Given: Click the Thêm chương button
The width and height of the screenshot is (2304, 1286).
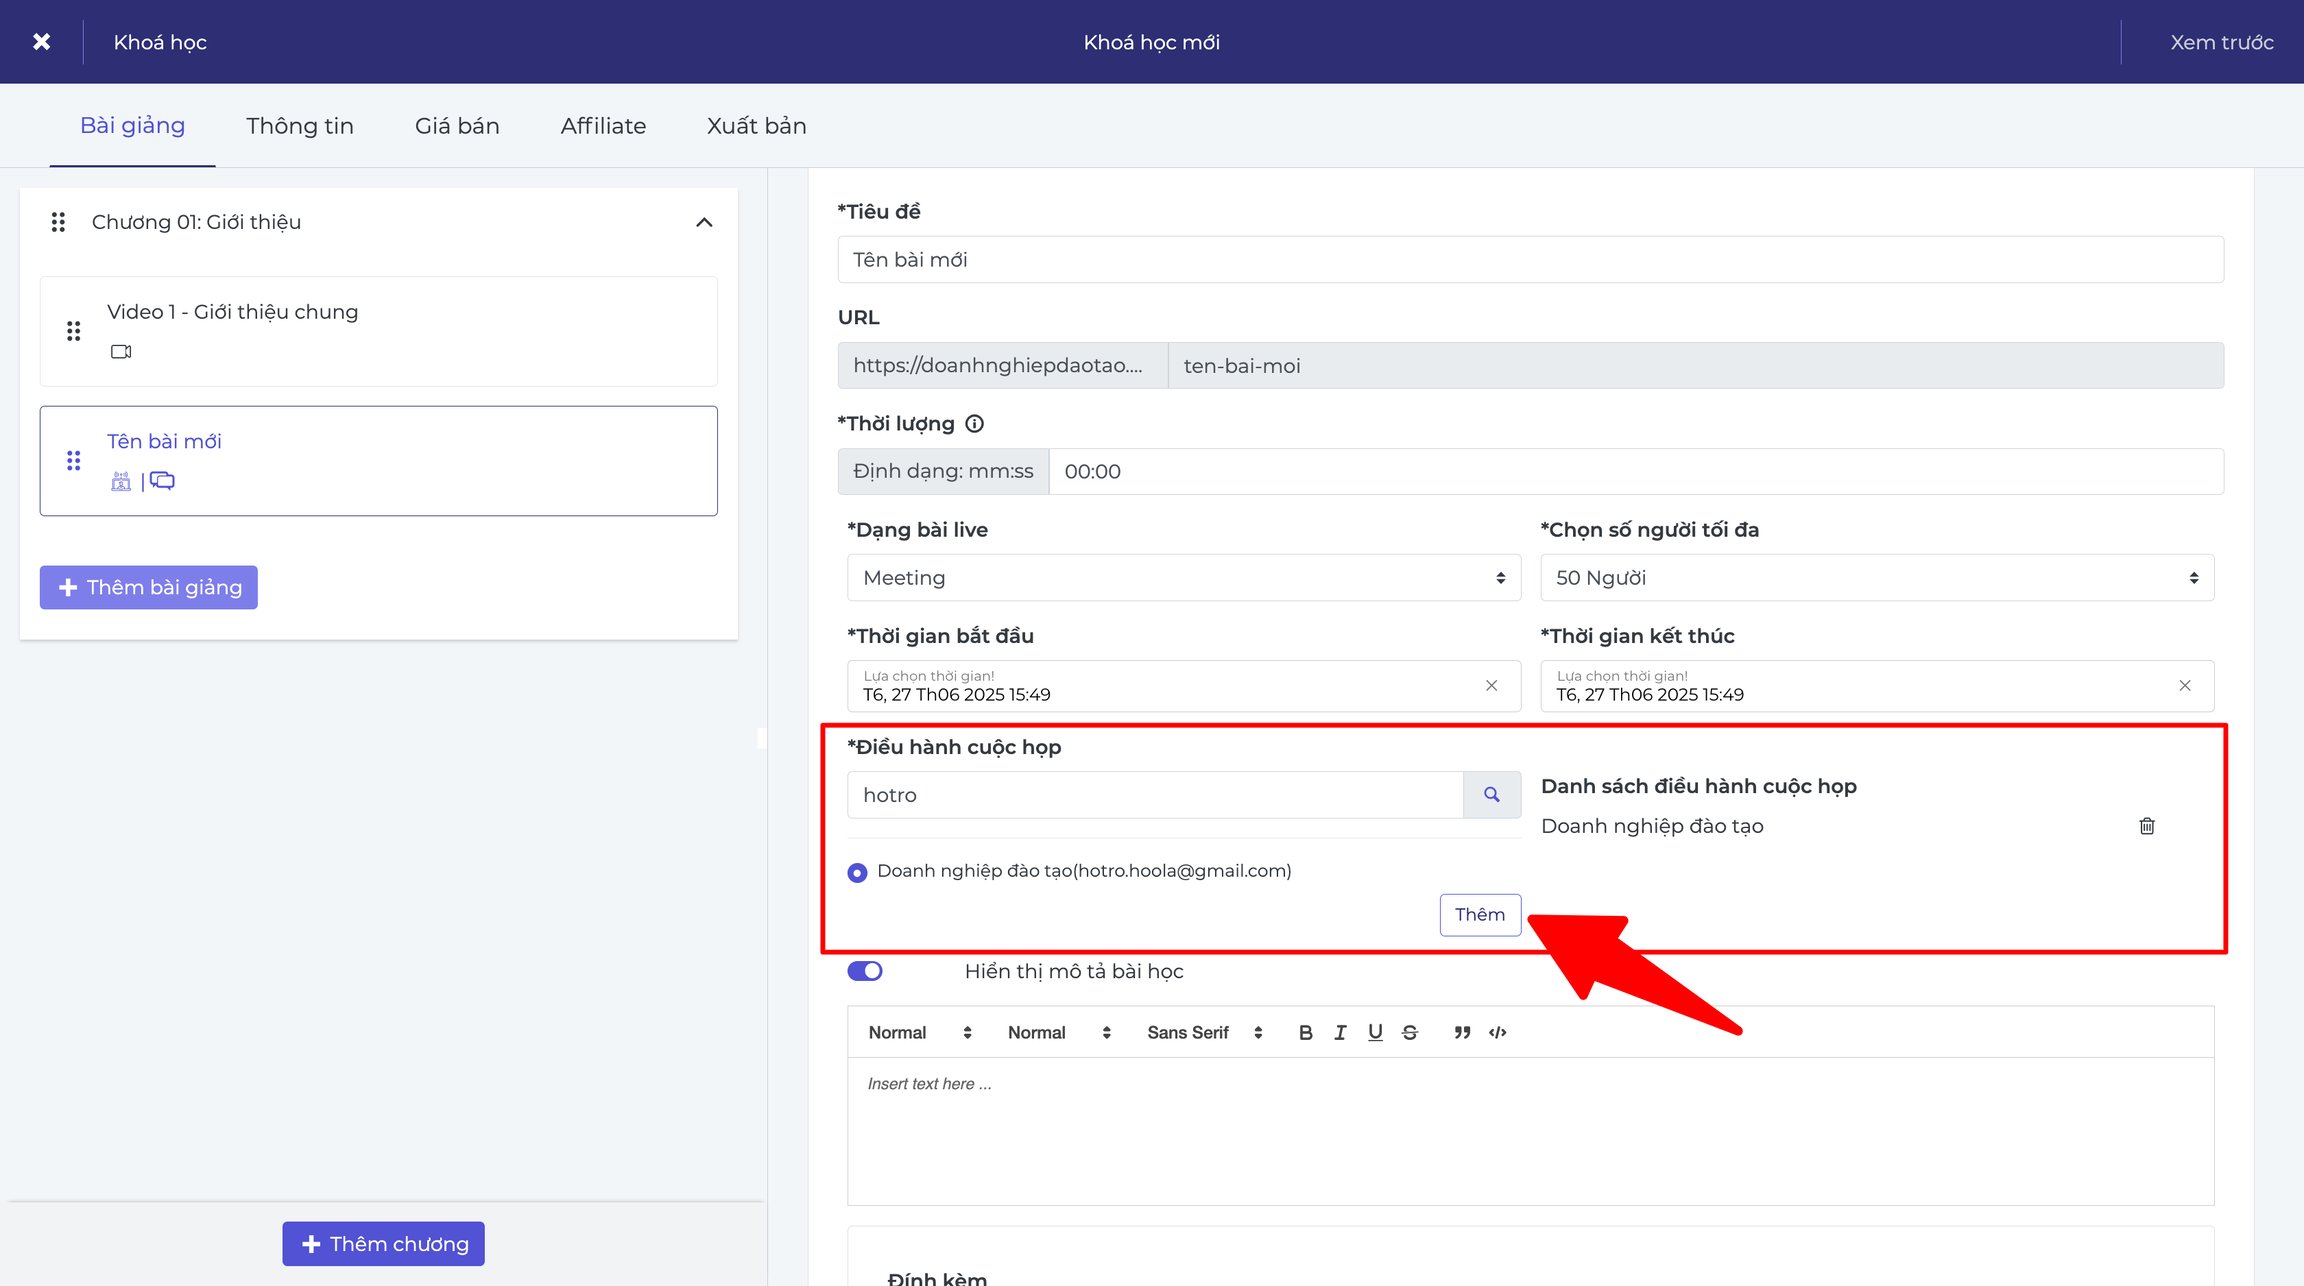Looking at the screenshot, I should pyautogui.click(x=383, y=1244).
